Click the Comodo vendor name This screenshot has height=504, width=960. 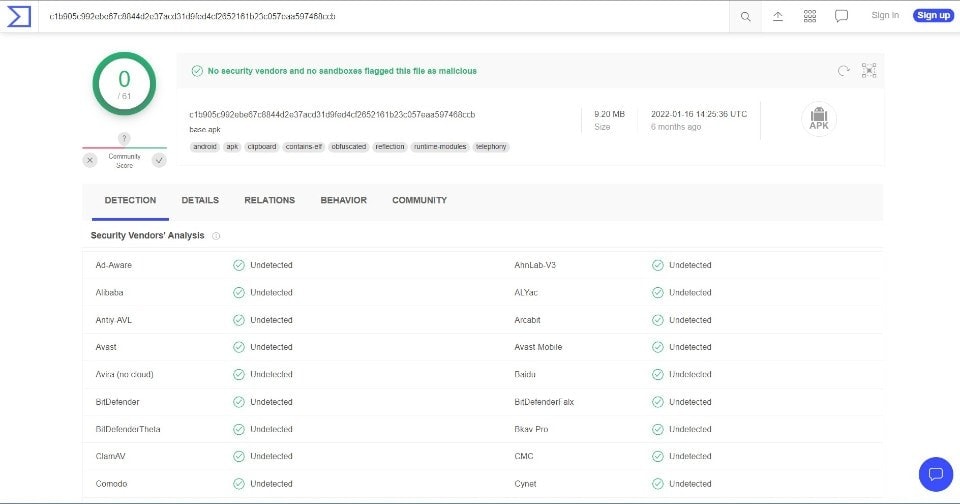point(111,484)
